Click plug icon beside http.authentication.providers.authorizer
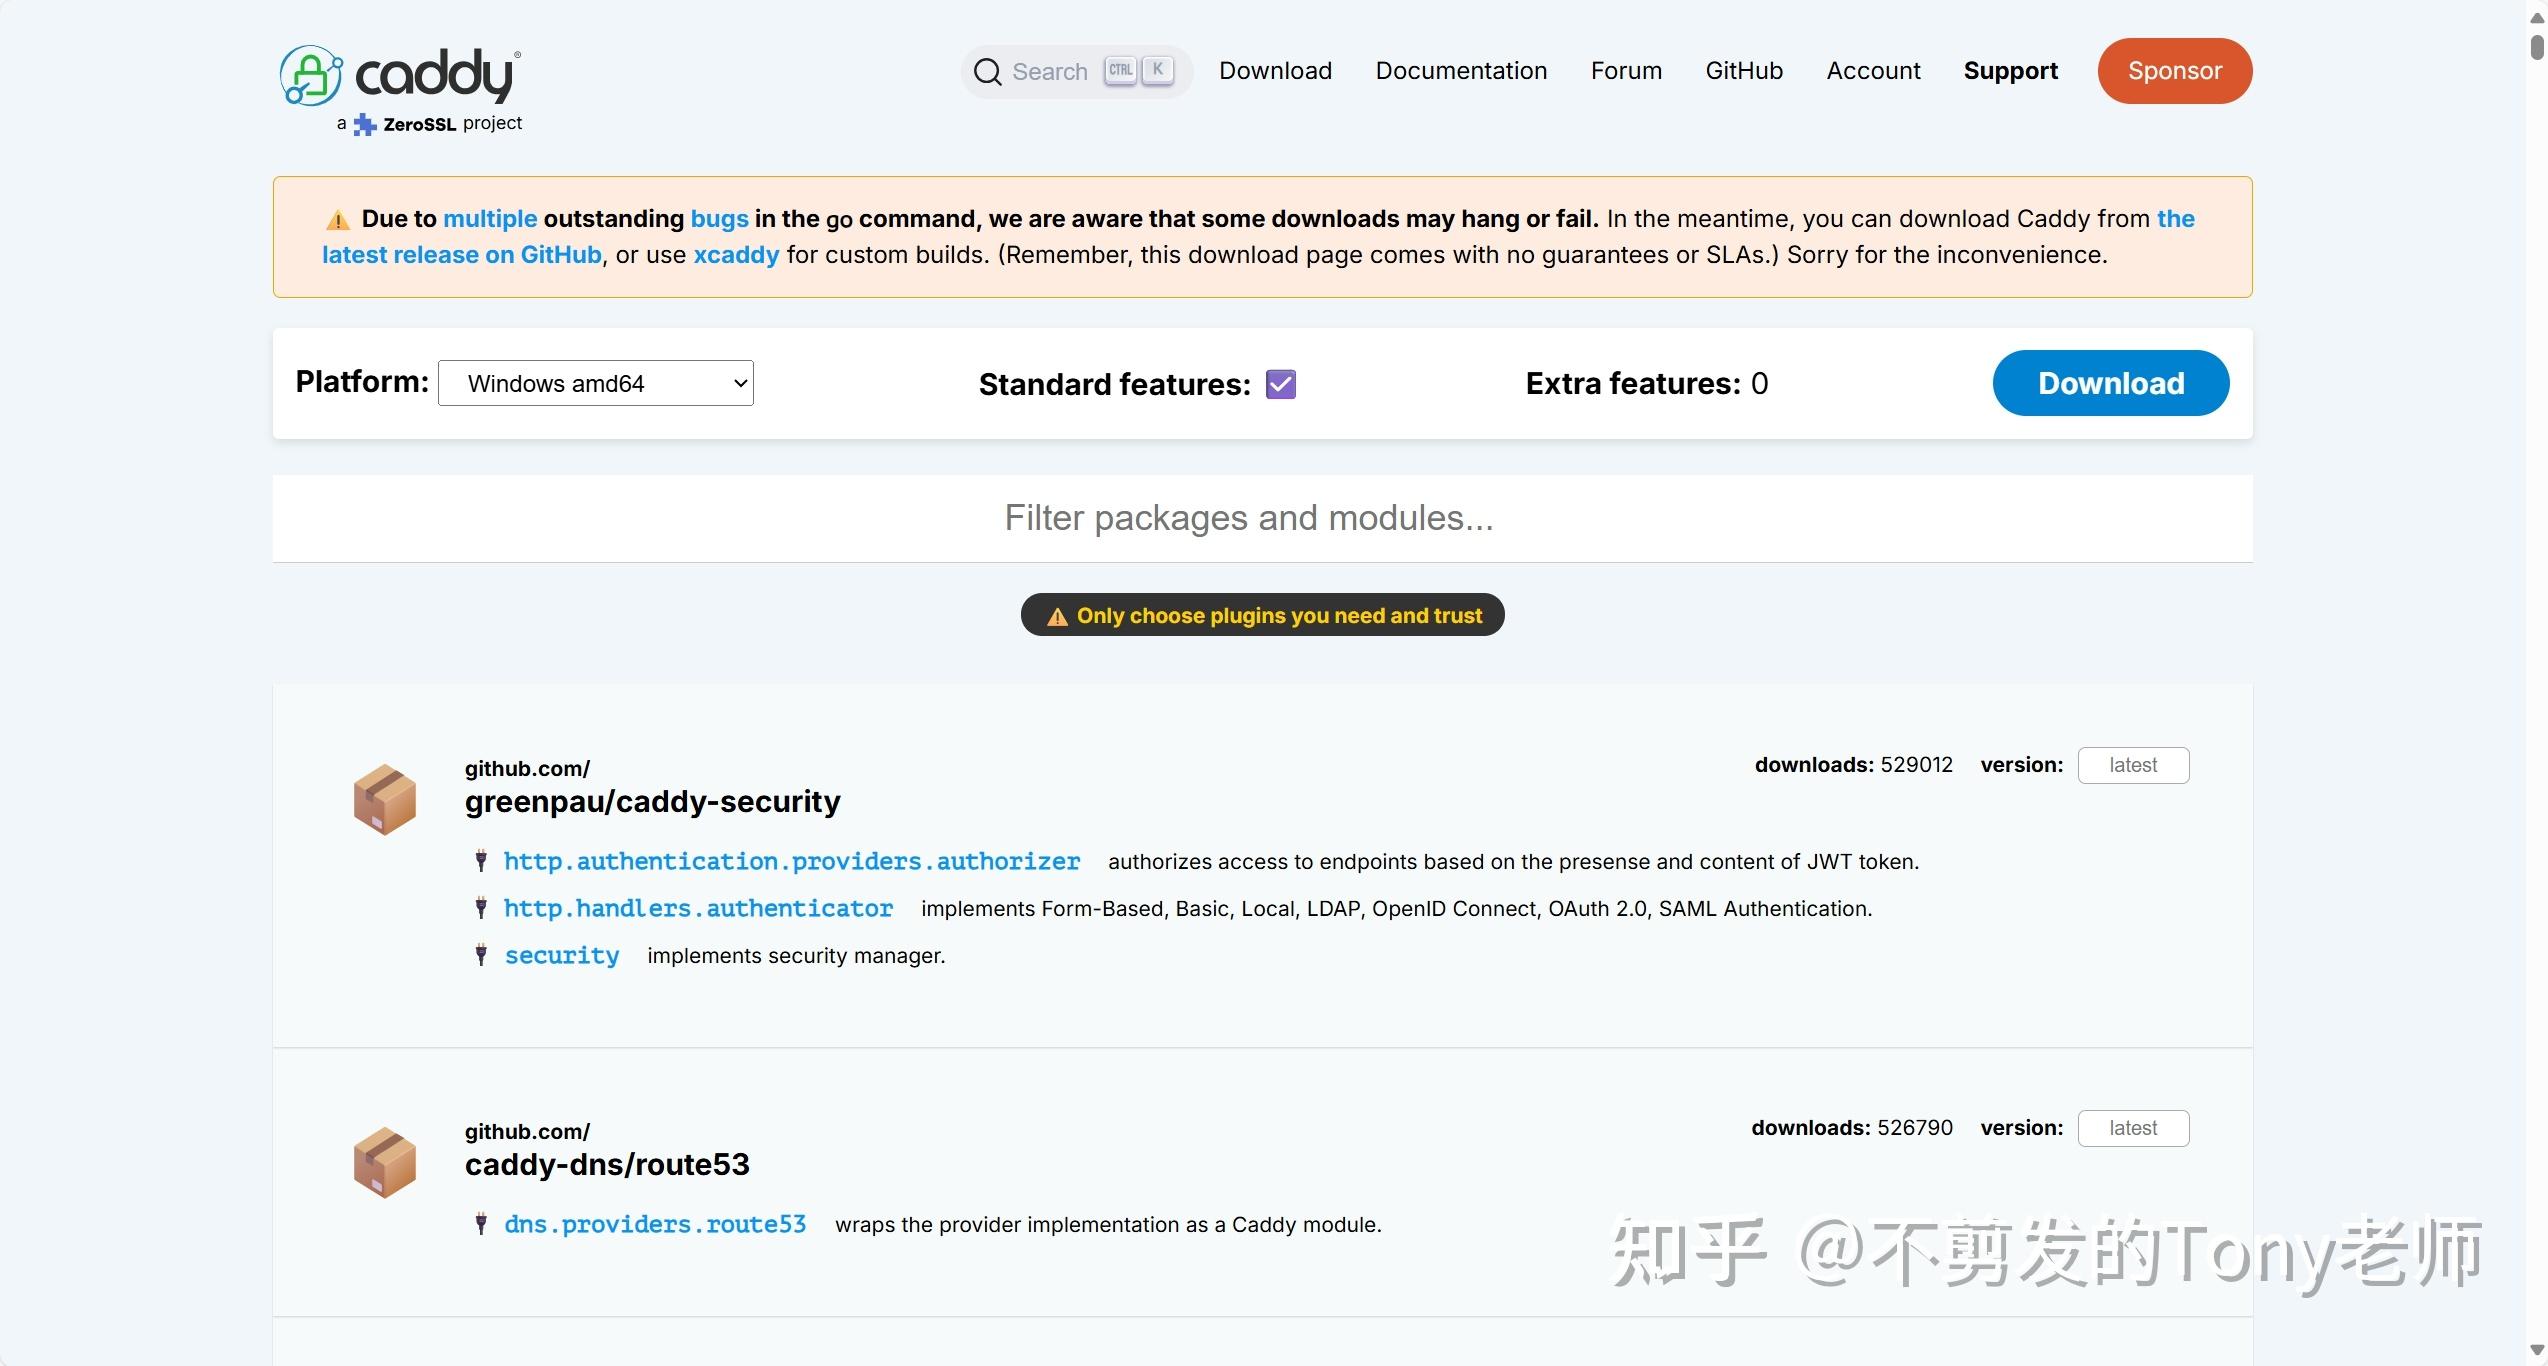This screenshot has width=2548, height=1366. [481, 861]
